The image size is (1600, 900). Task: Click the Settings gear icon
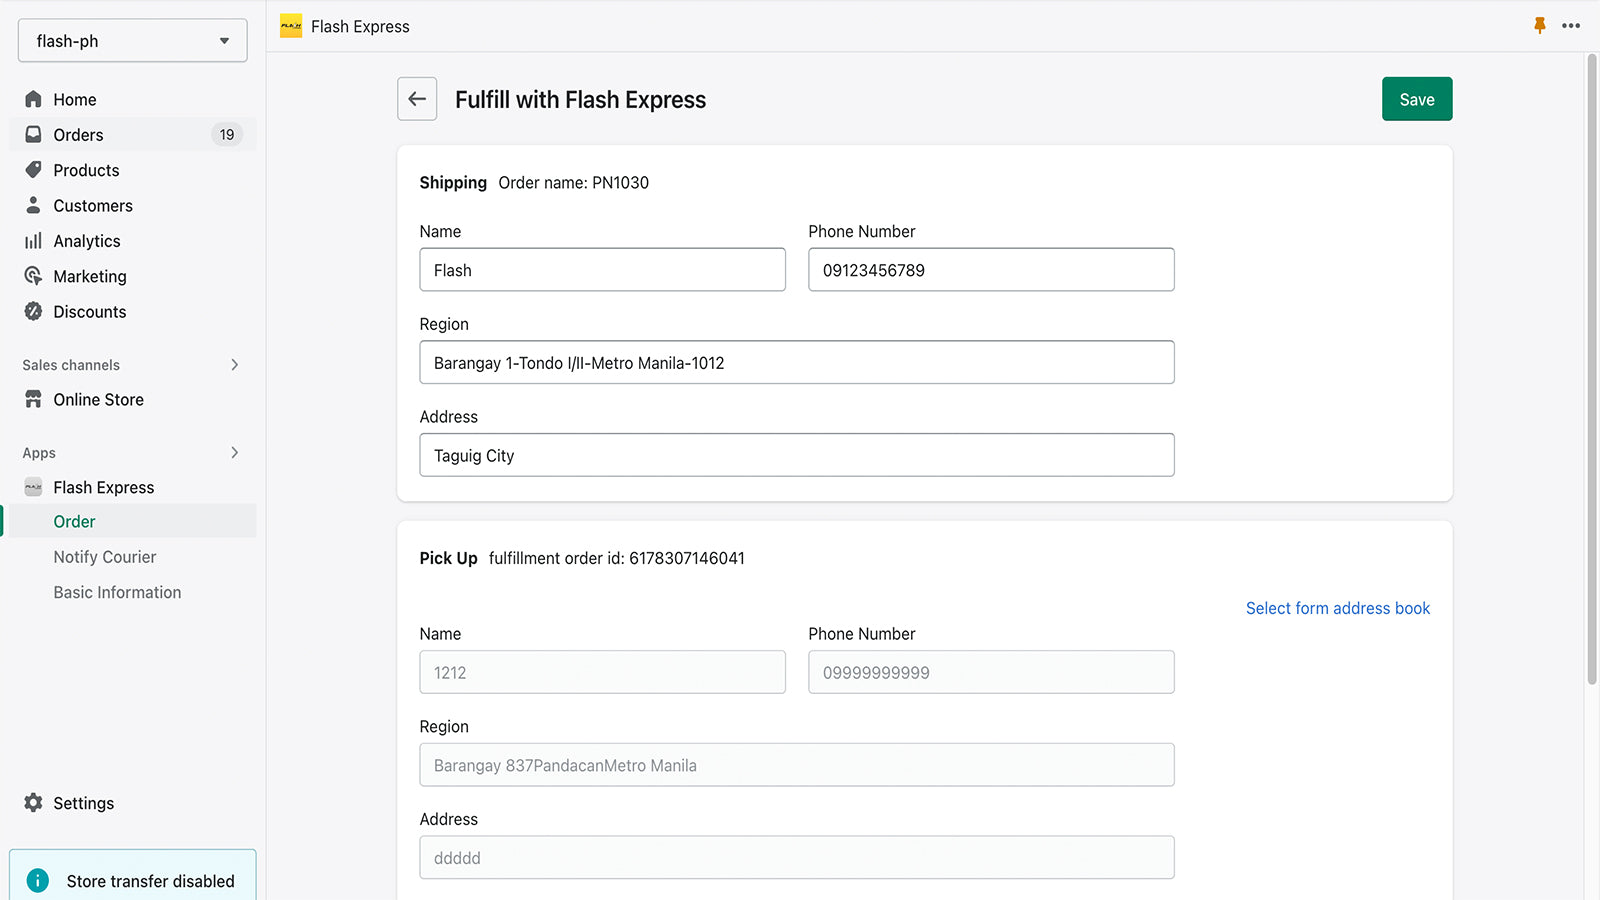[x=33, y=803]
